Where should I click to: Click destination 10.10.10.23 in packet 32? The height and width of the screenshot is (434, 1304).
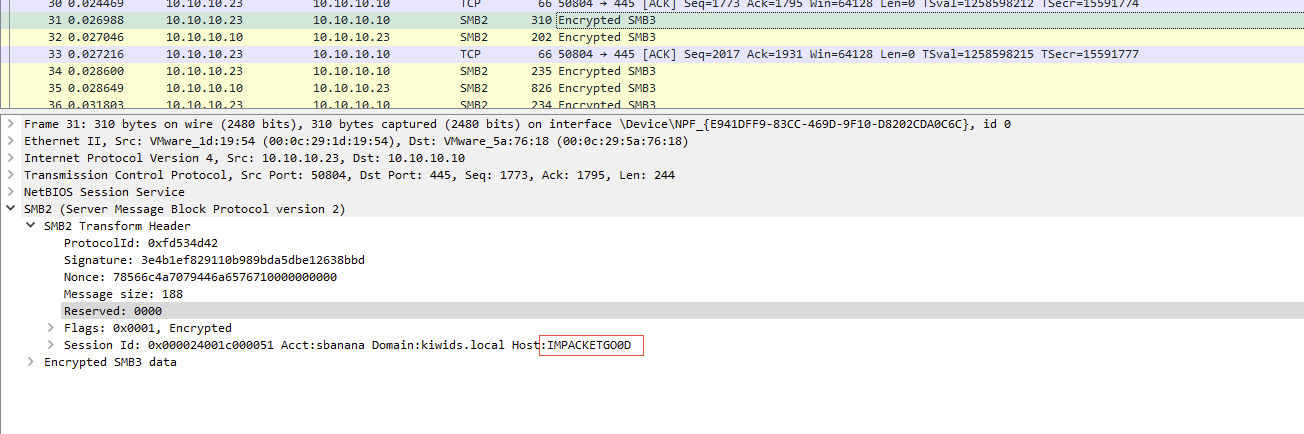pyautogui.click(x=351, y=37)
